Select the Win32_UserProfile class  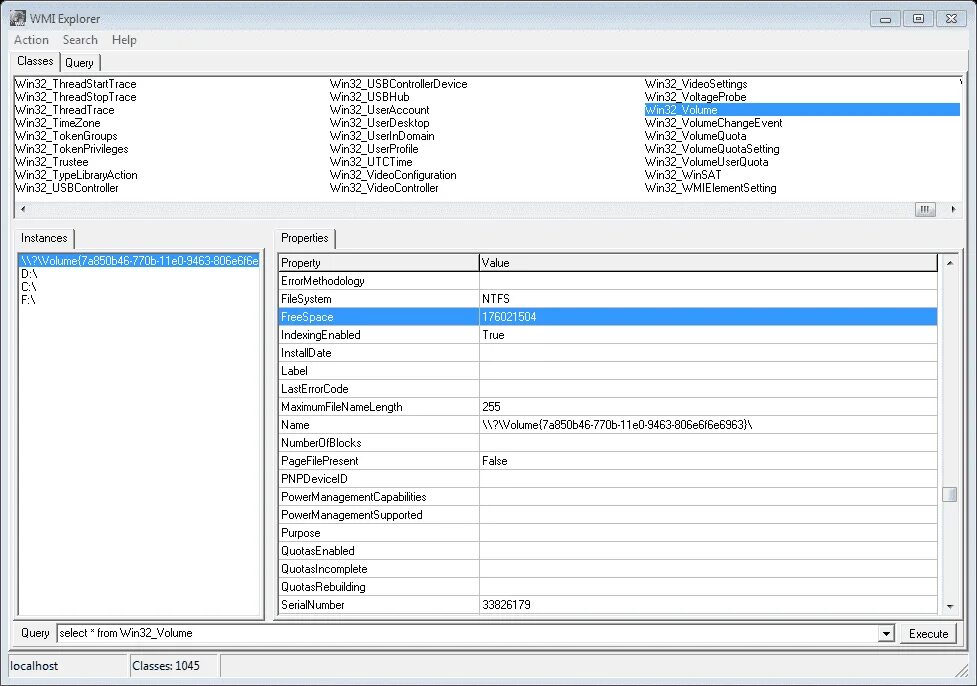pos(374,149)
